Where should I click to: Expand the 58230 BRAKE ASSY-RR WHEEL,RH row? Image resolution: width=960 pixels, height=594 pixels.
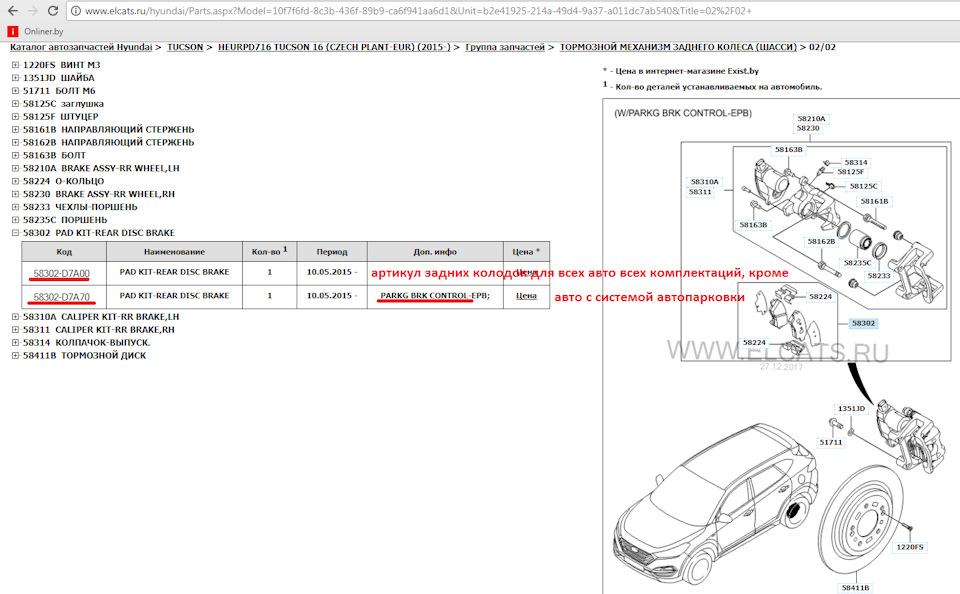click(15, 194)
